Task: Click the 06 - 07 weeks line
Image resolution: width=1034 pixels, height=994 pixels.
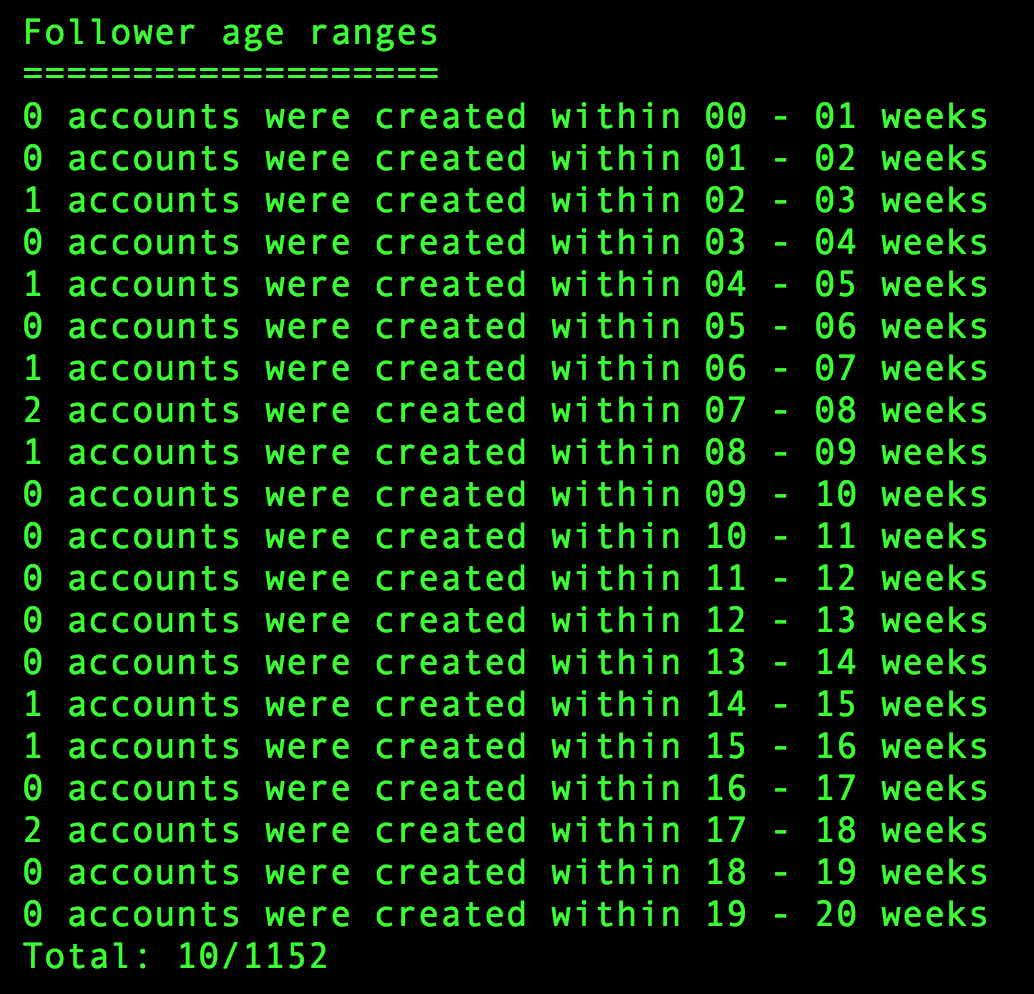Action: pos(506,369)
